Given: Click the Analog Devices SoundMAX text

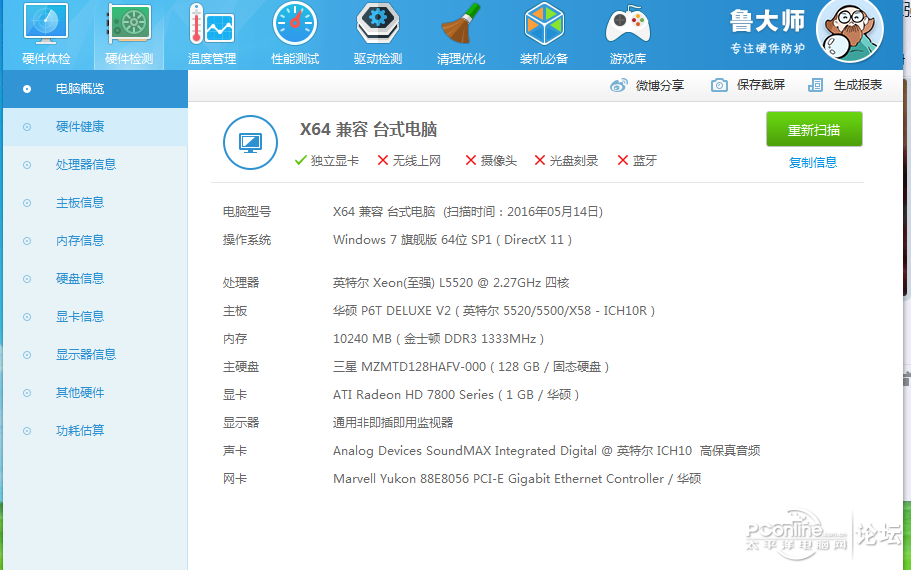Looking at the screenshot, I should (546, 451).
